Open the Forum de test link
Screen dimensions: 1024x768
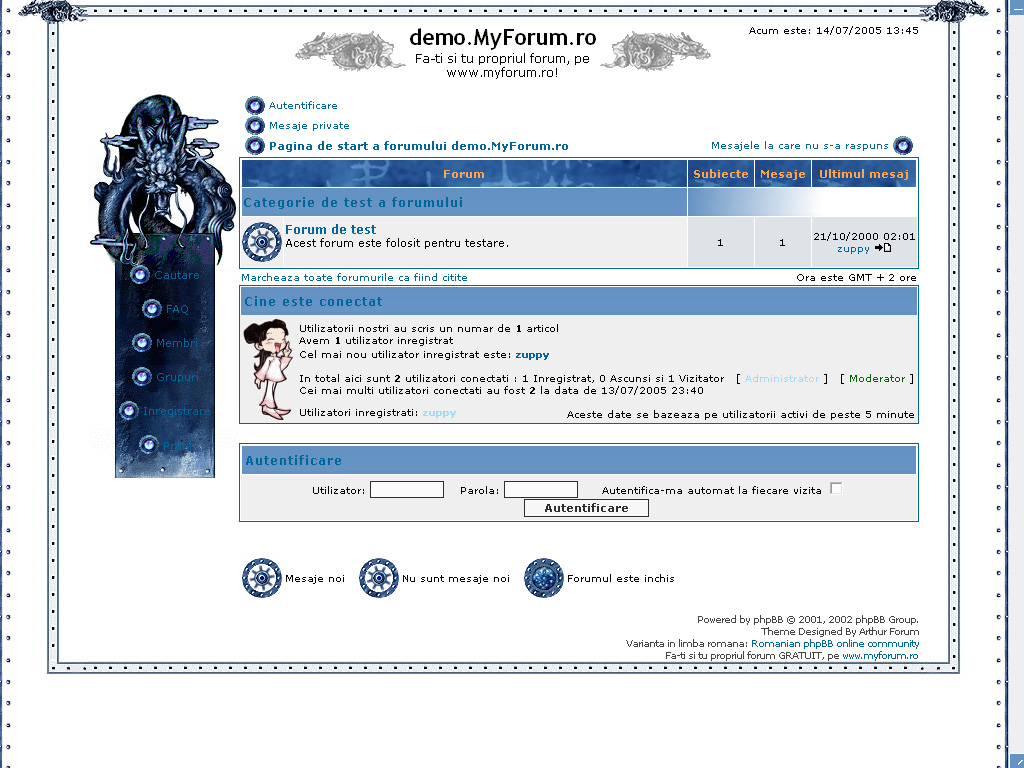pos(330,230)
